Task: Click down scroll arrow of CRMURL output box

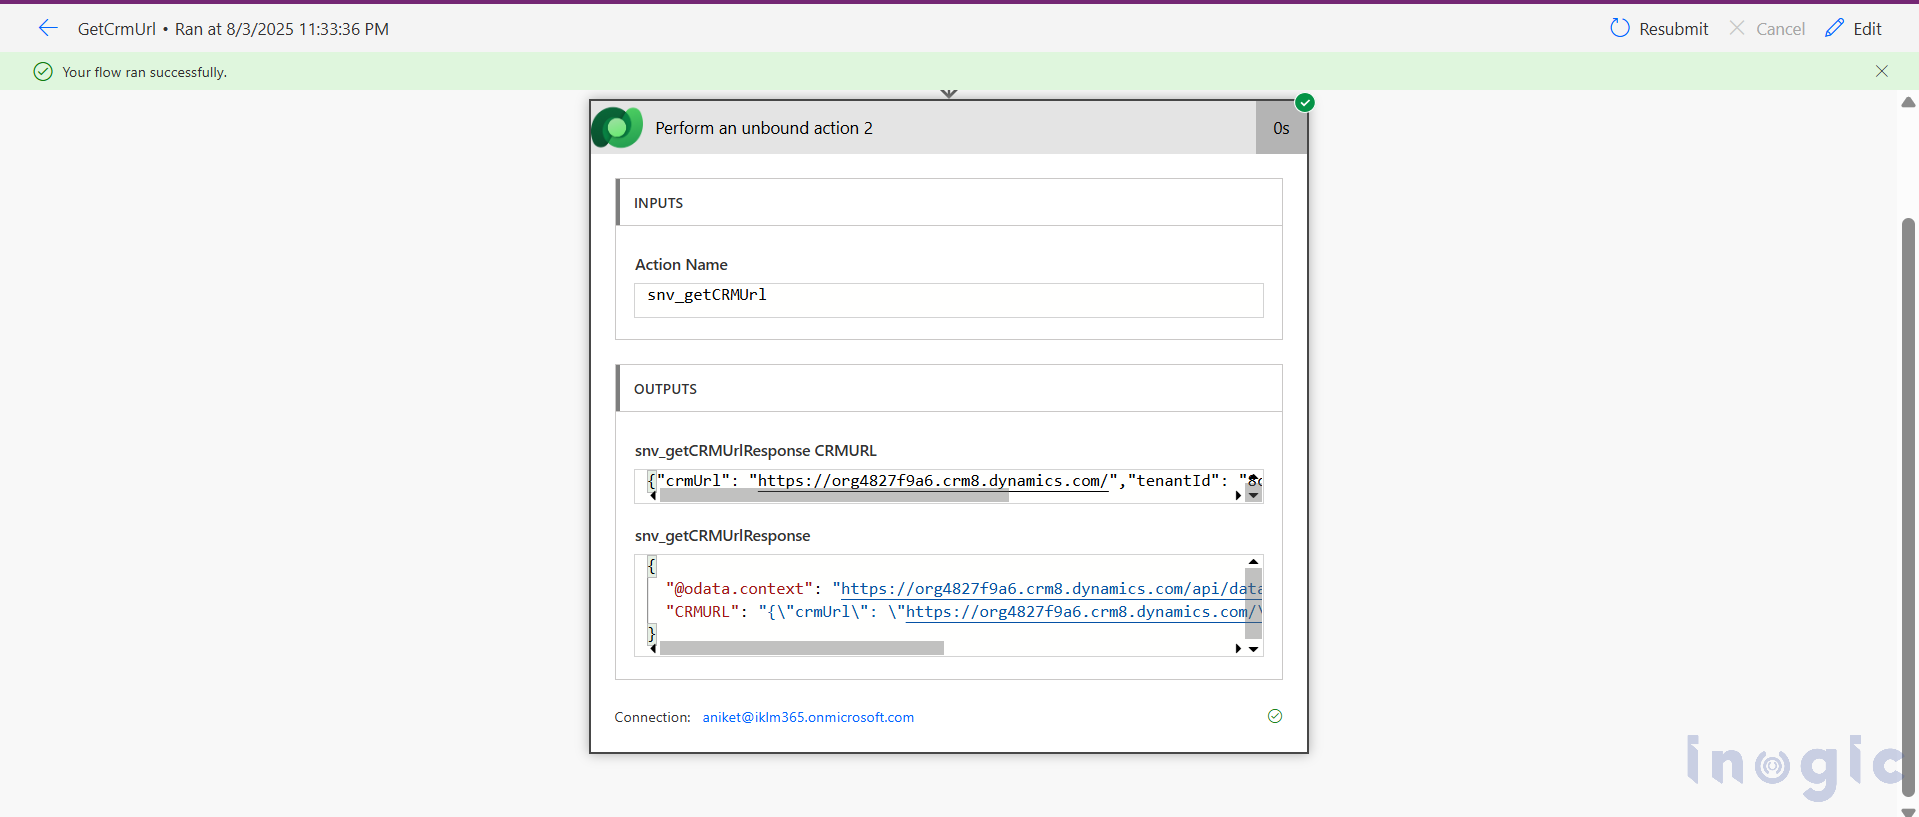Action: pyautogui.click(x=1253, y=495)
